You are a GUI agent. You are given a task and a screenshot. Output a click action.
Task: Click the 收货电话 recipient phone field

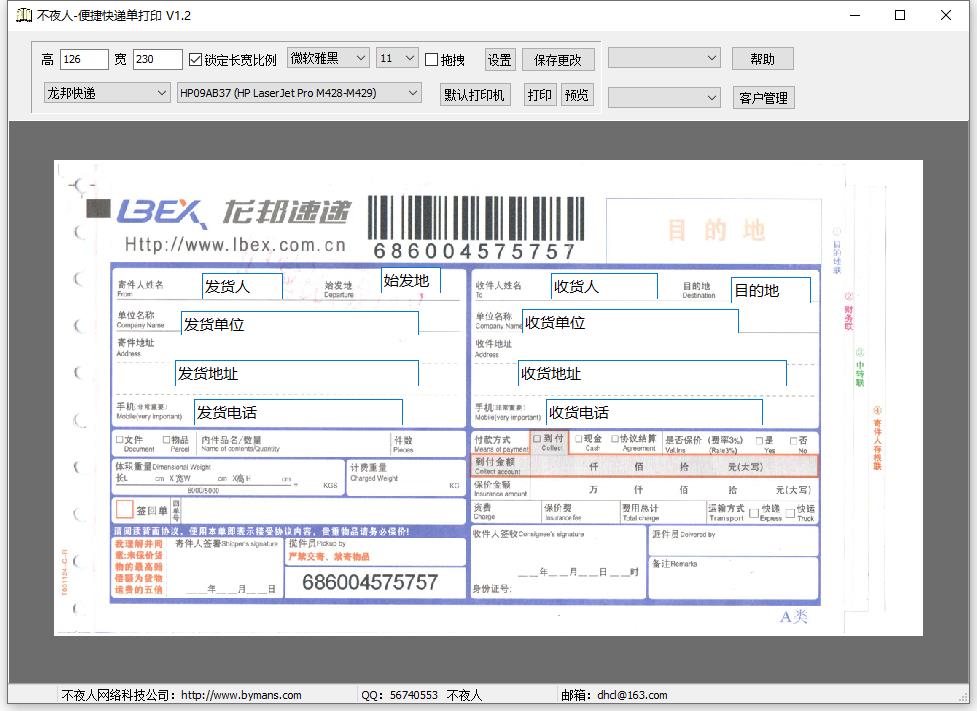pos(654,412)
